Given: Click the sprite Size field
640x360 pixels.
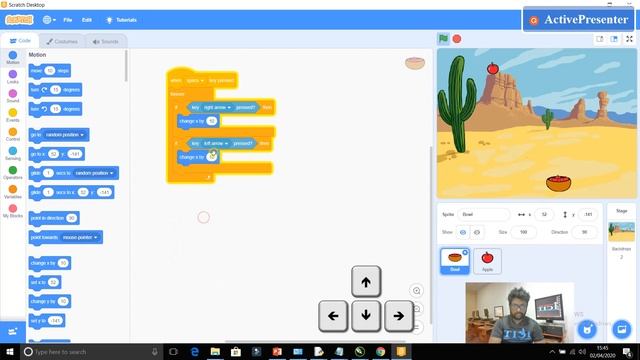Looking at the screenshot, I should click(x=523, y=232).
